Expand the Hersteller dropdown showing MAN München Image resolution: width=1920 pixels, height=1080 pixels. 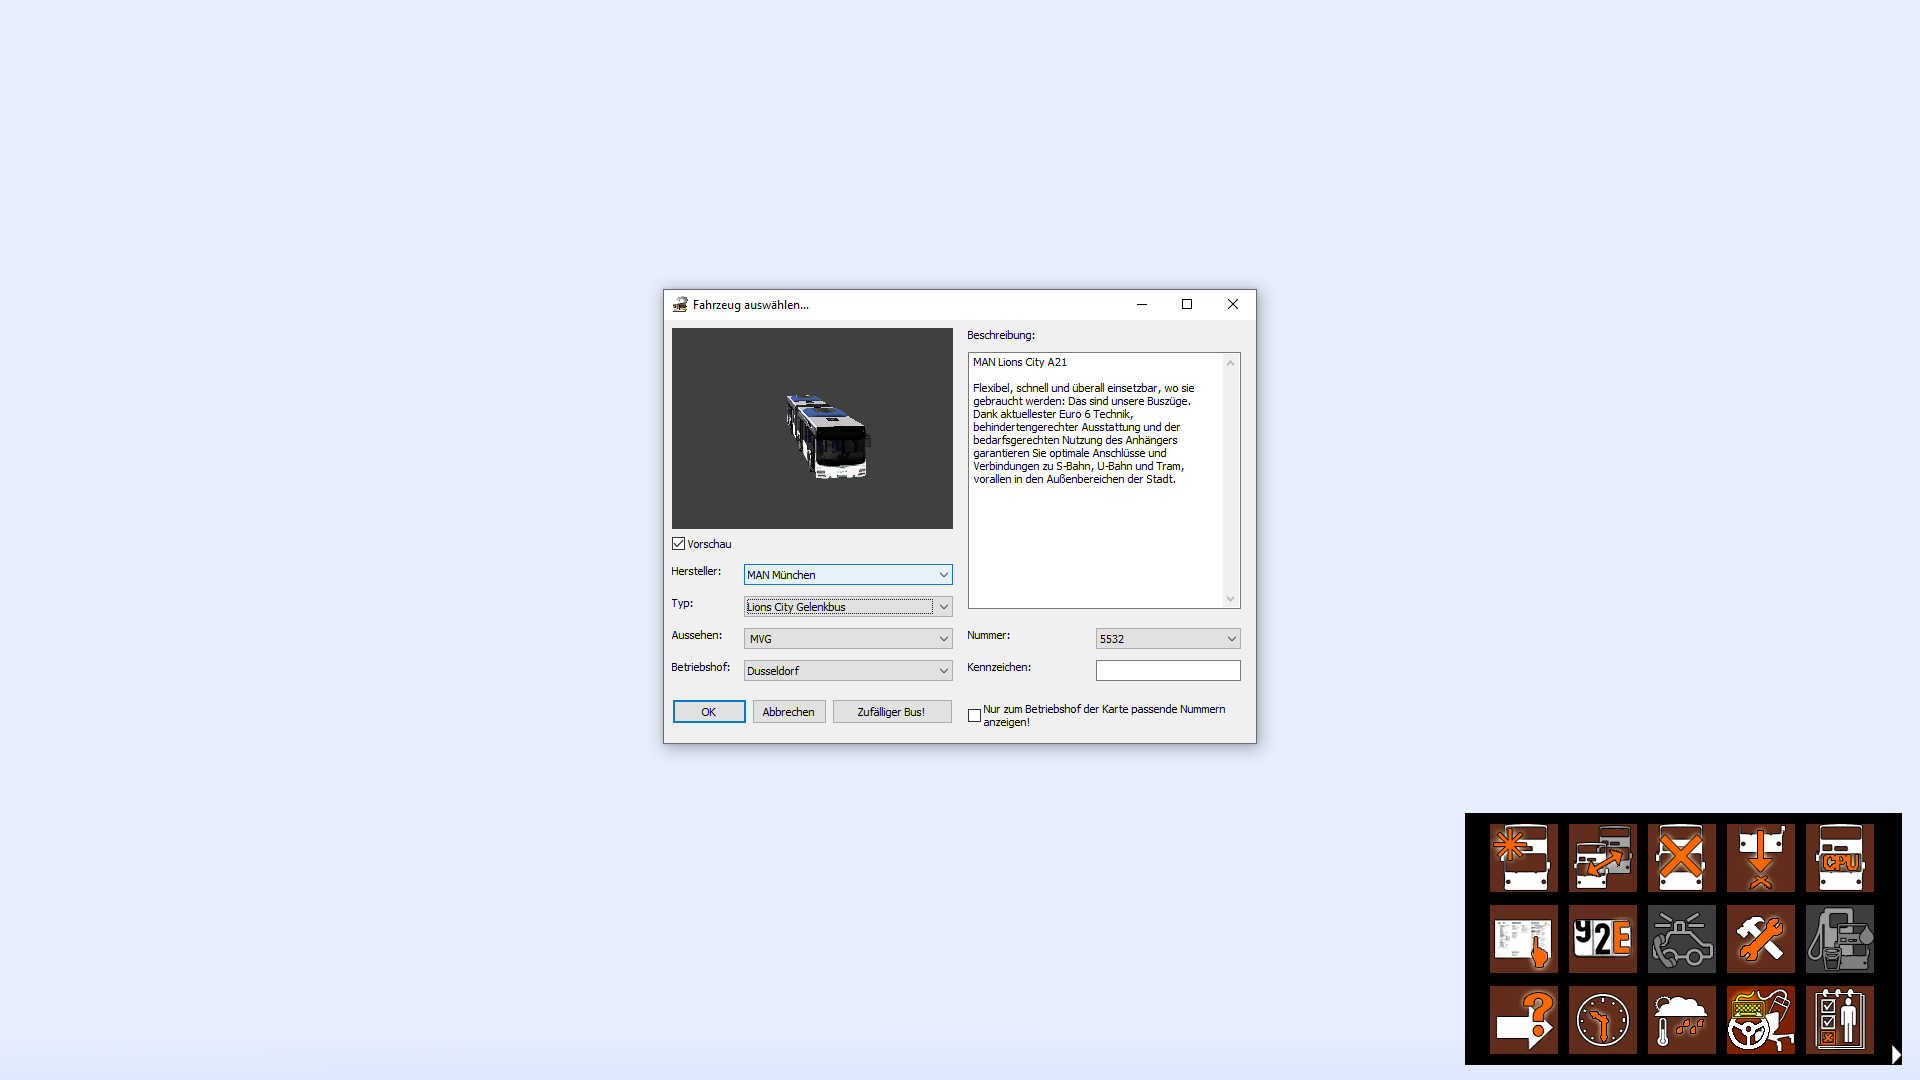(848, 575)
